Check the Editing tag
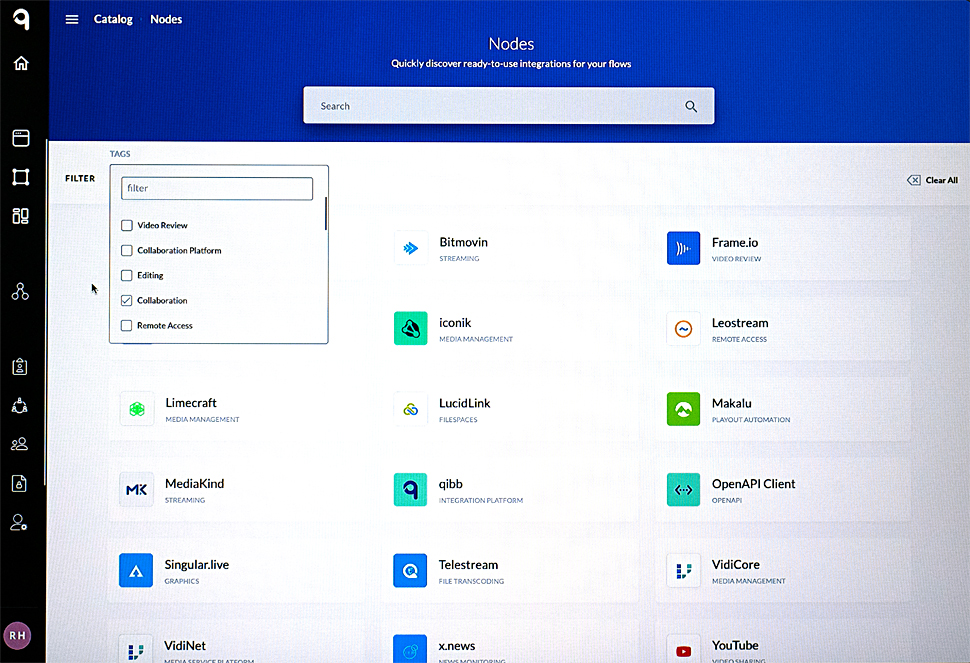This screenshot has width=970, height=663. (x=127, y=275)
